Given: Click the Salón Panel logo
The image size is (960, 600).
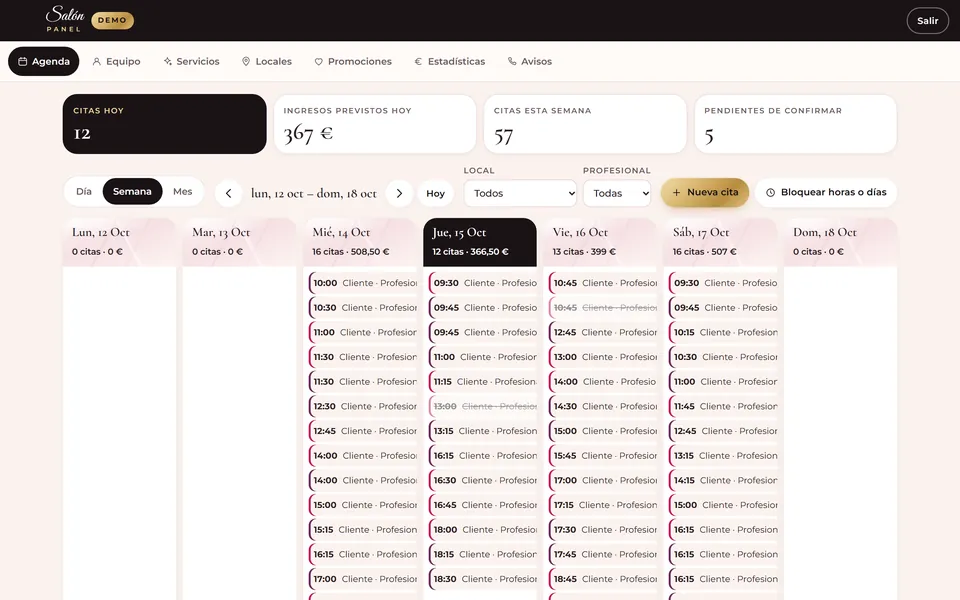Looking at the screenshot, I should click(x=65, y=19).
